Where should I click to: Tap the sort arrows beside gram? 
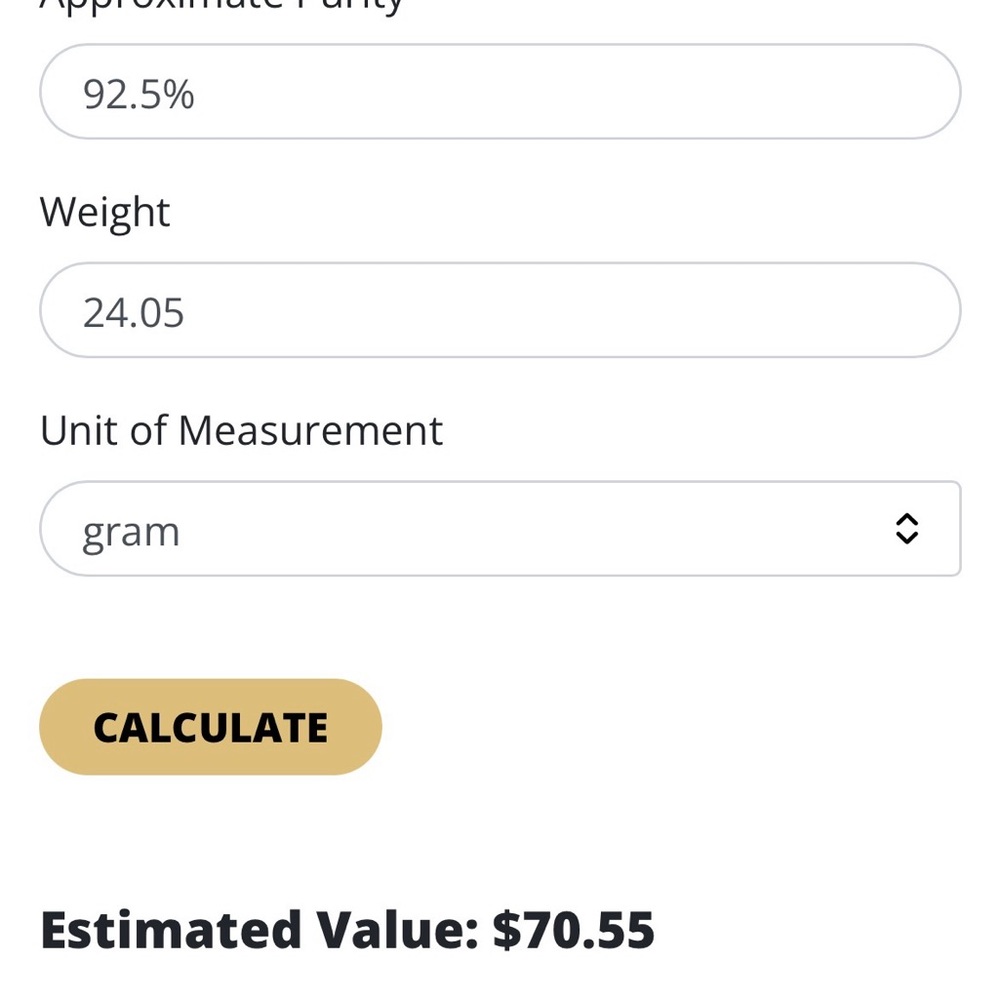click(906, 529)
